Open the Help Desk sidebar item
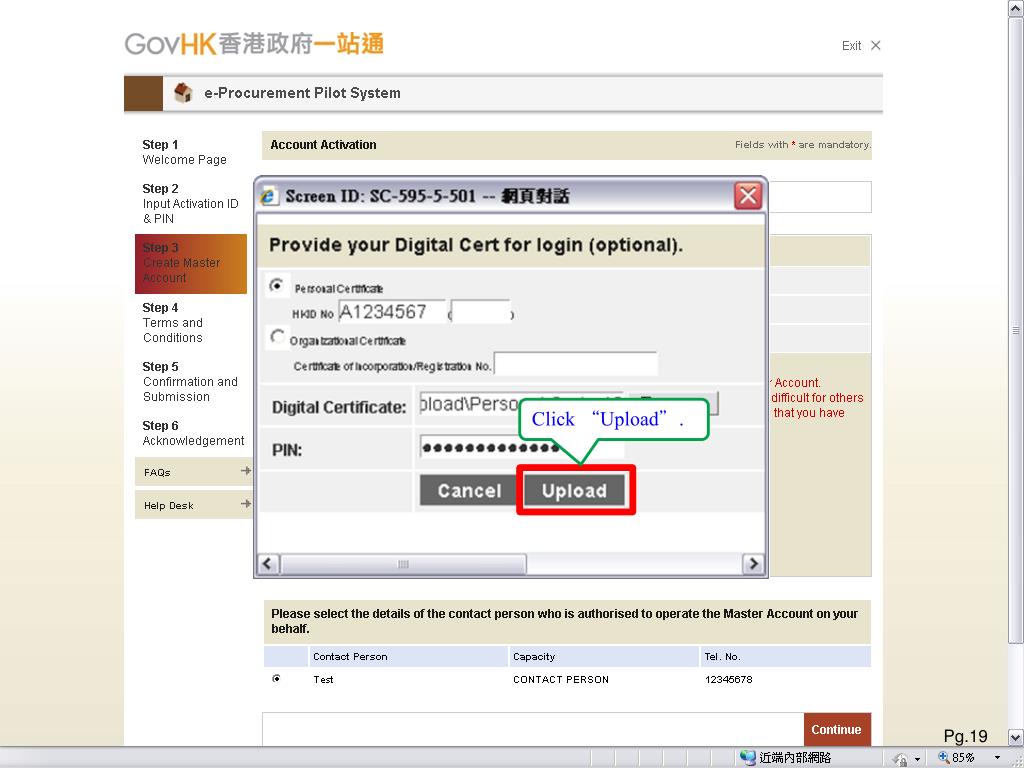This screenshot has width=1024, height=768. 193,505
